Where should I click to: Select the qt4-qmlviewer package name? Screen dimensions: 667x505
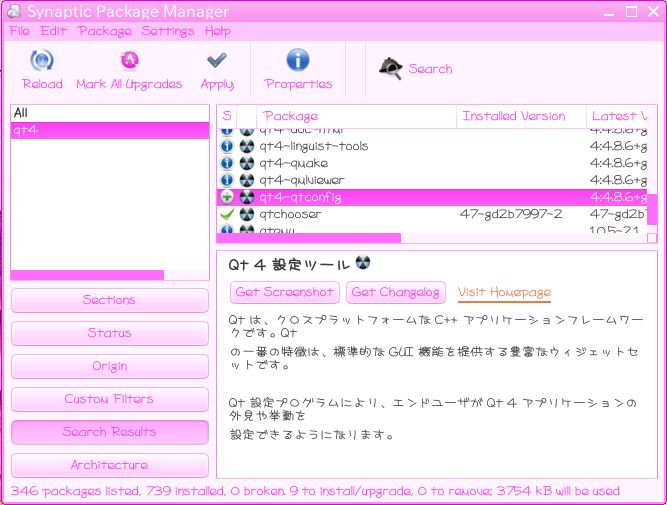[302, 180]
